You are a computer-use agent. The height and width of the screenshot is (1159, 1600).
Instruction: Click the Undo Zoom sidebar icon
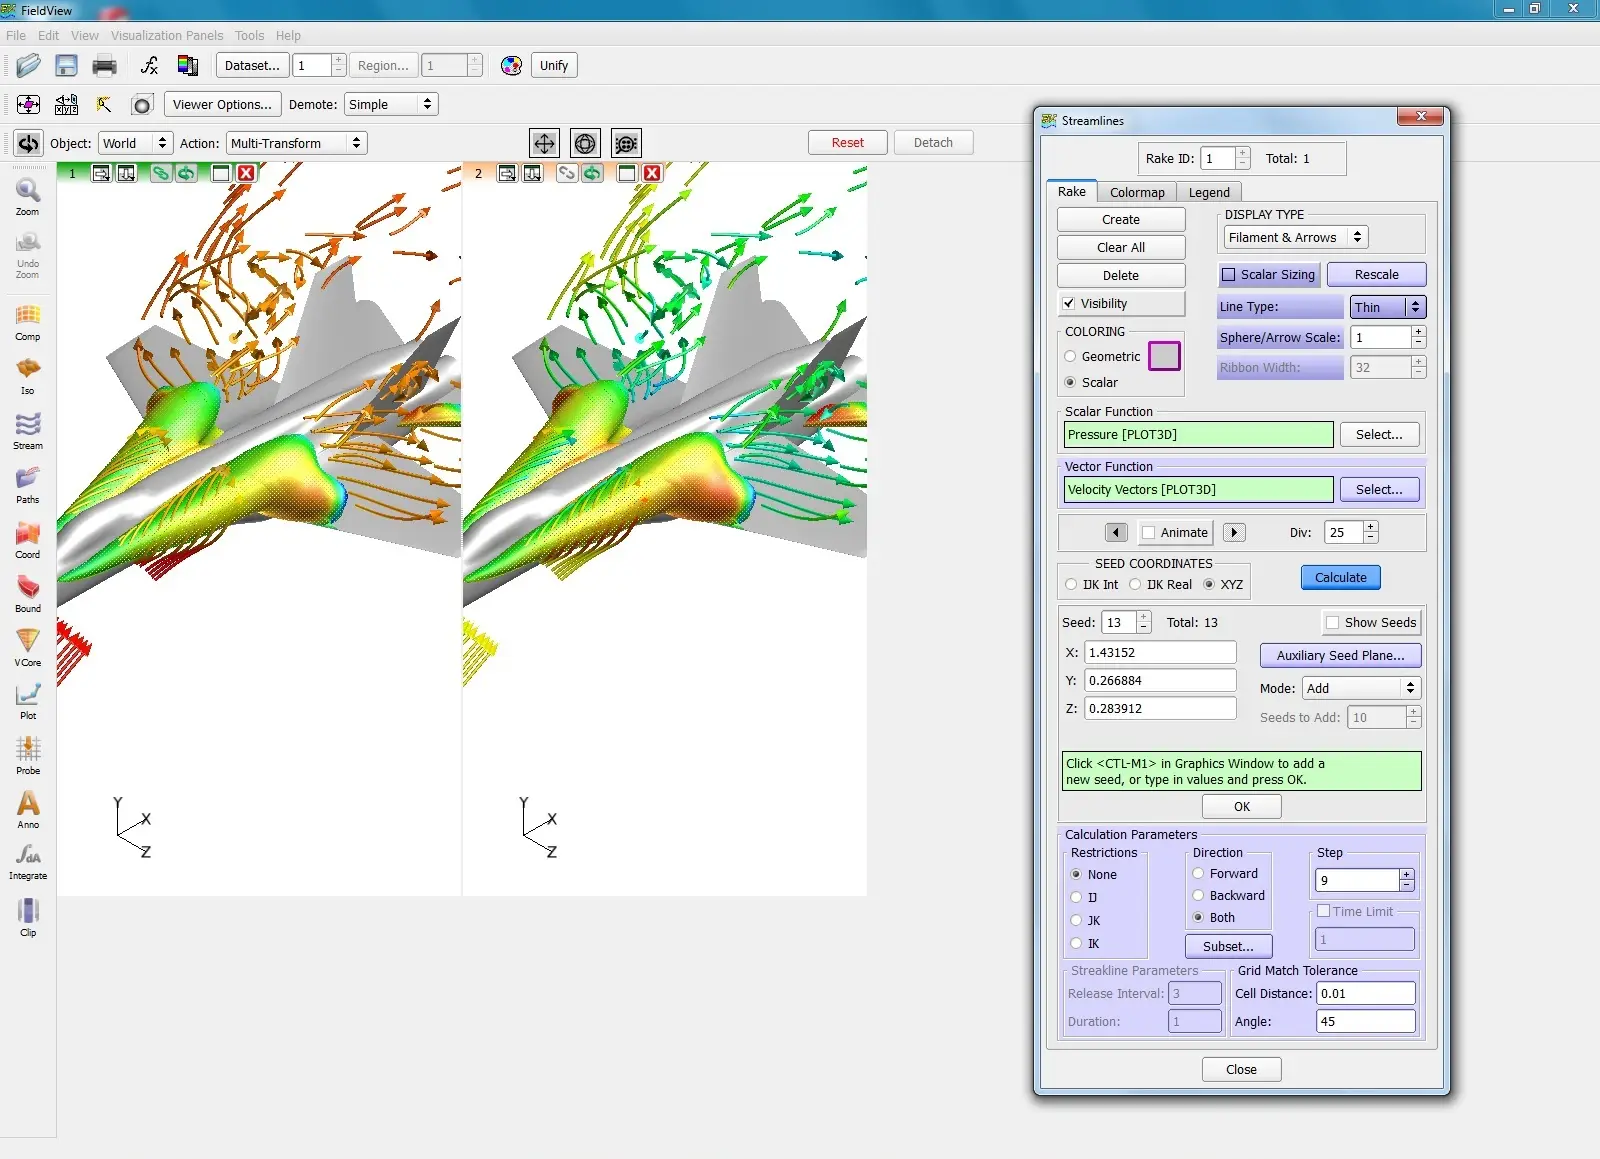(x=28, y=256)
